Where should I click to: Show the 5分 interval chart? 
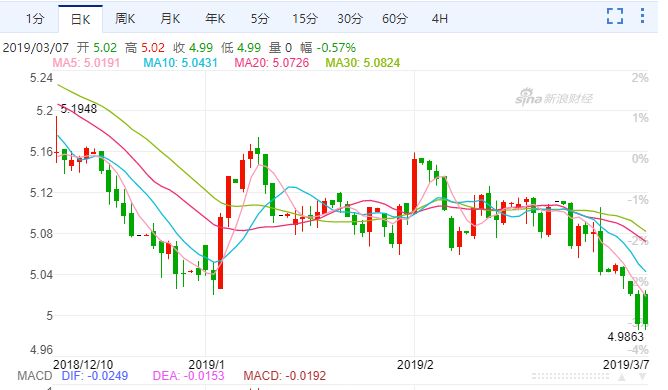coord(260,19)
